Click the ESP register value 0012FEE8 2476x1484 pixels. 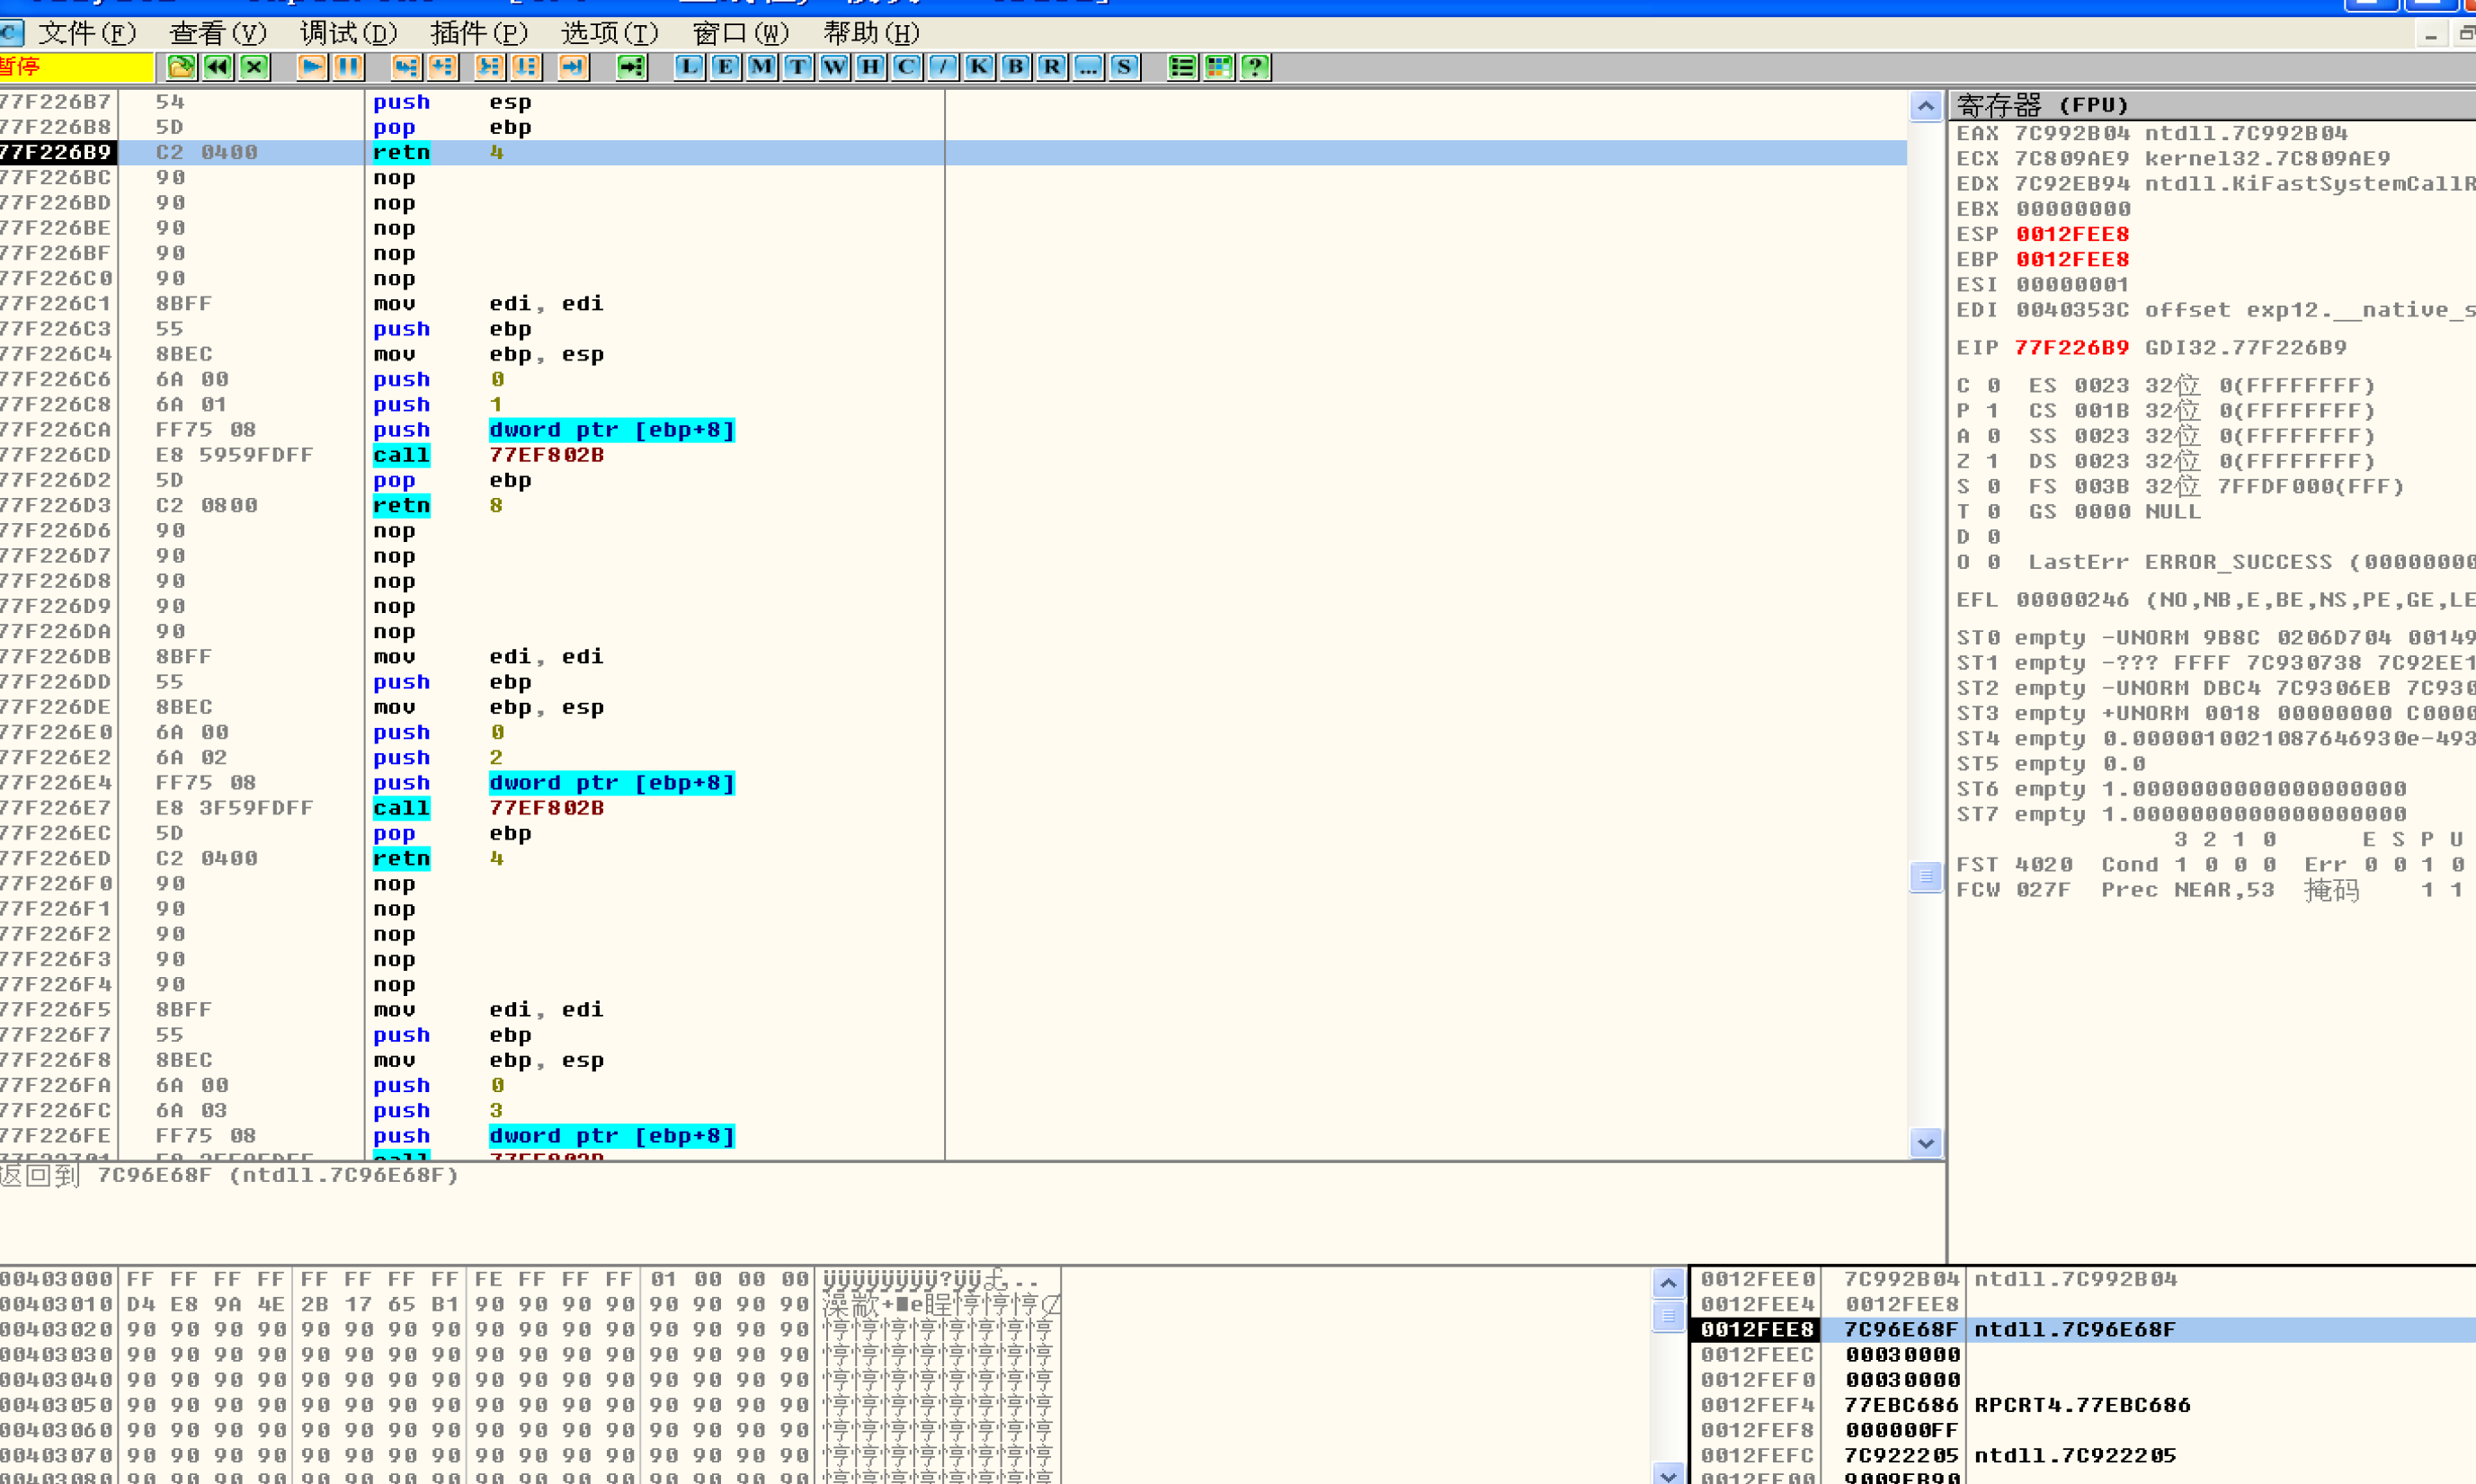click(x=2072, y=234)
